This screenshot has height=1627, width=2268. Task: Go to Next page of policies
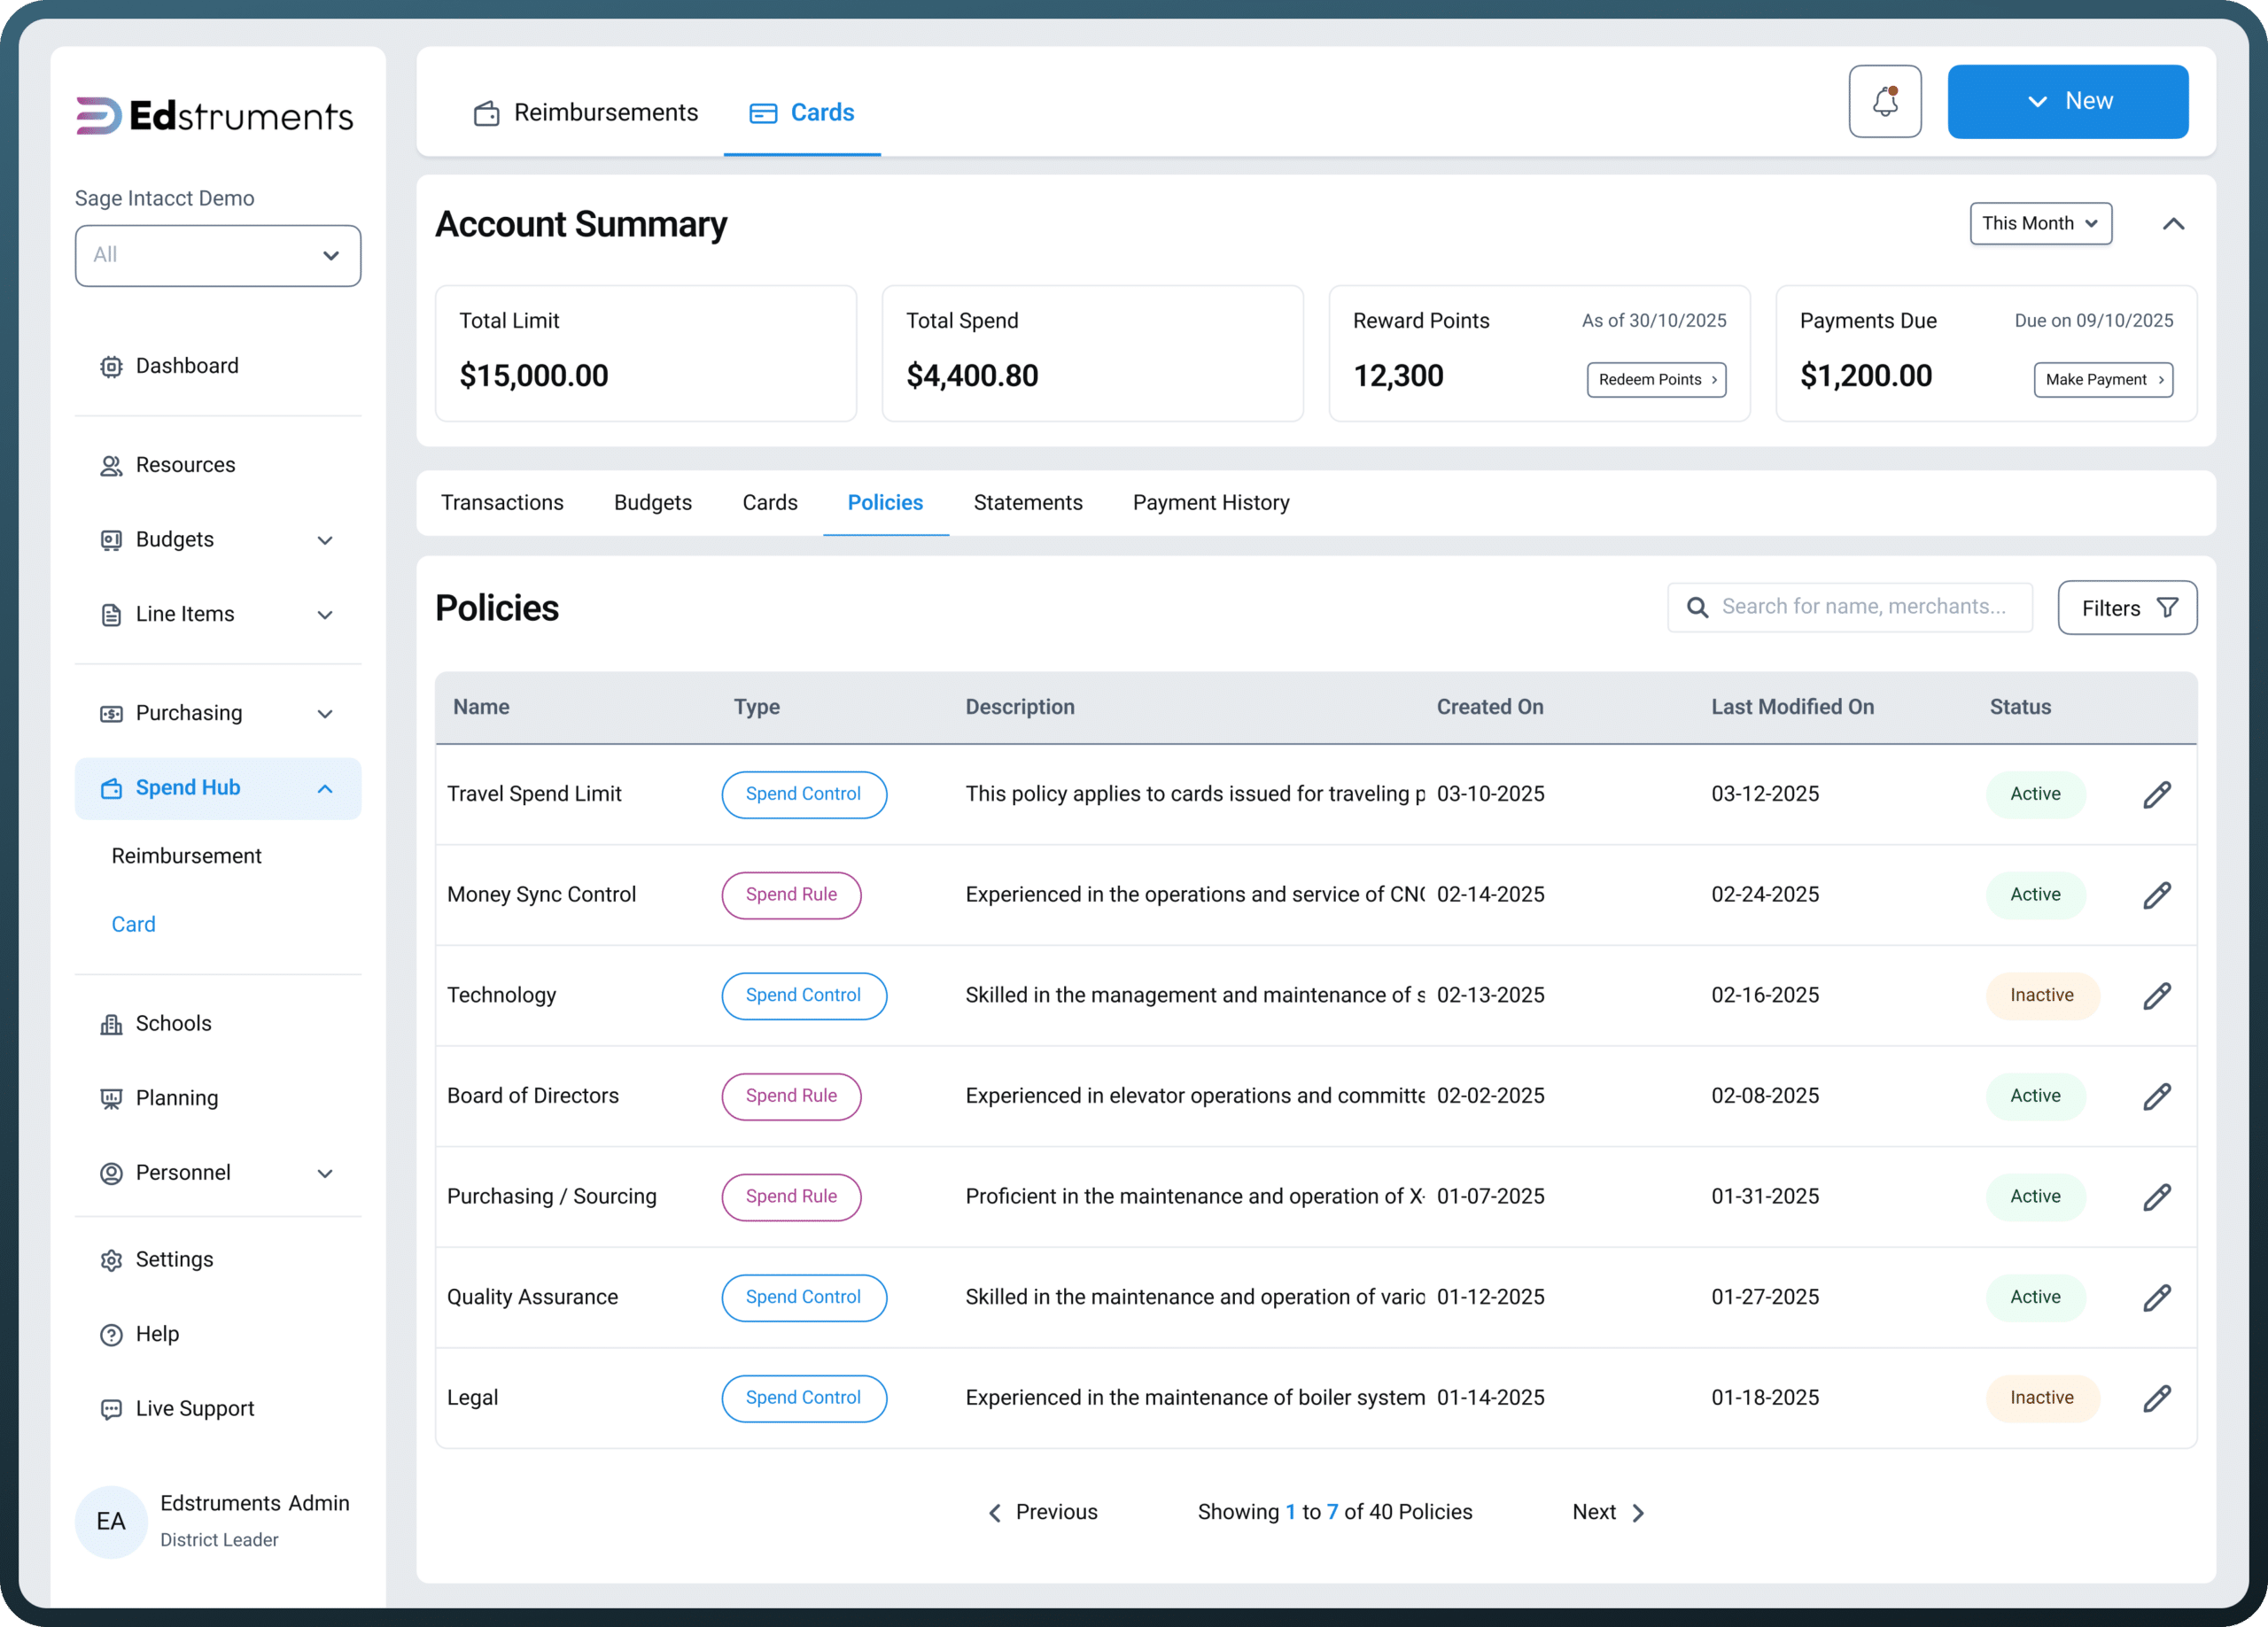[1608, 1511]
